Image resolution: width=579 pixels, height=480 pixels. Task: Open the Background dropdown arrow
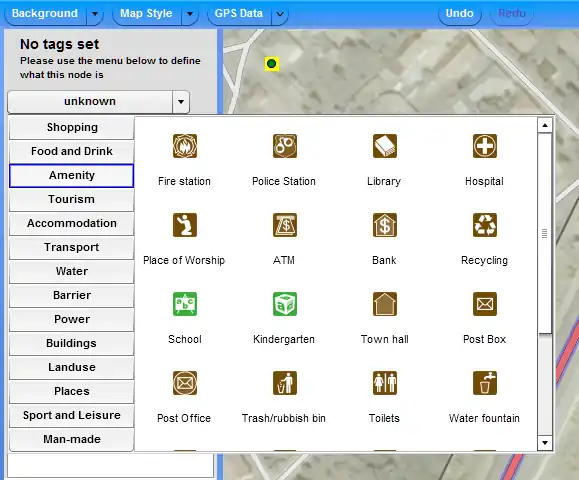pyautogui.click(x=95, y=14)
